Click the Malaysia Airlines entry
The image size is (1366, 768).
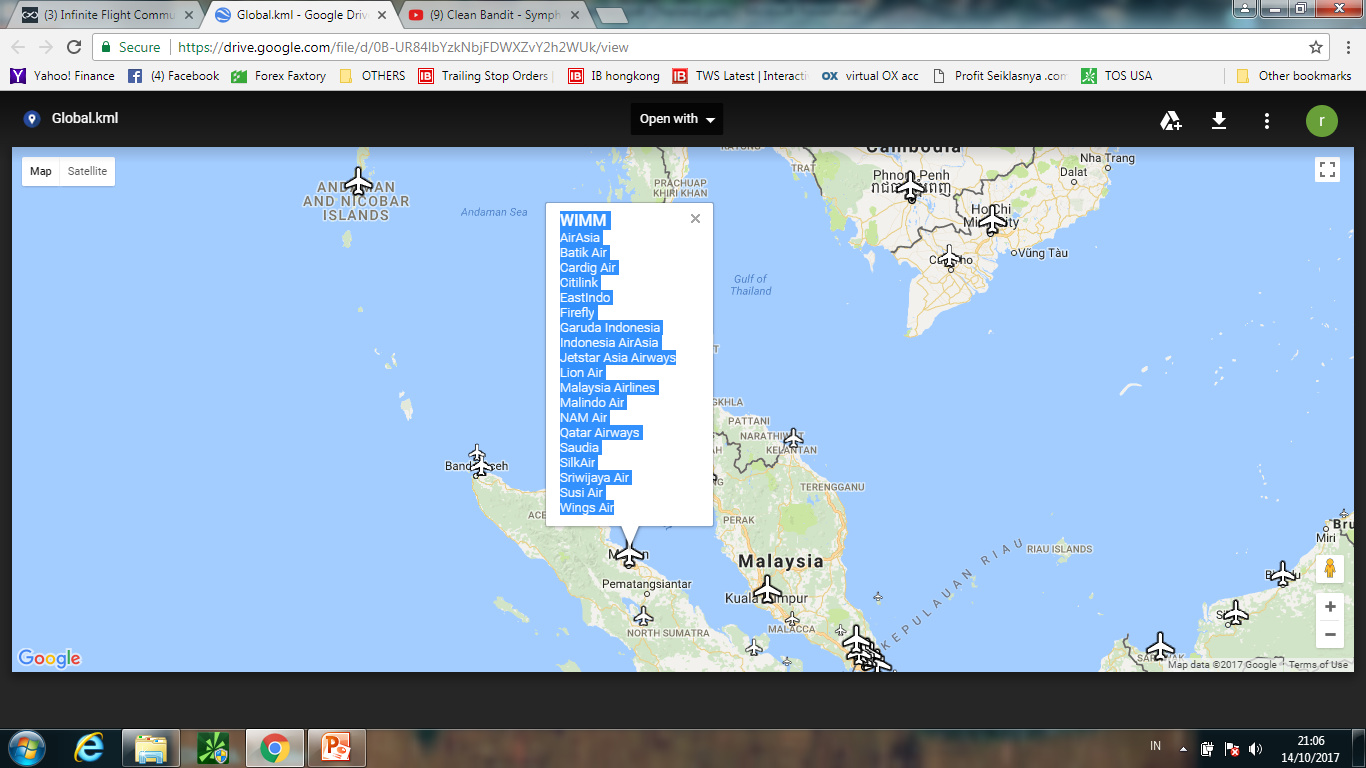[608, 388]
